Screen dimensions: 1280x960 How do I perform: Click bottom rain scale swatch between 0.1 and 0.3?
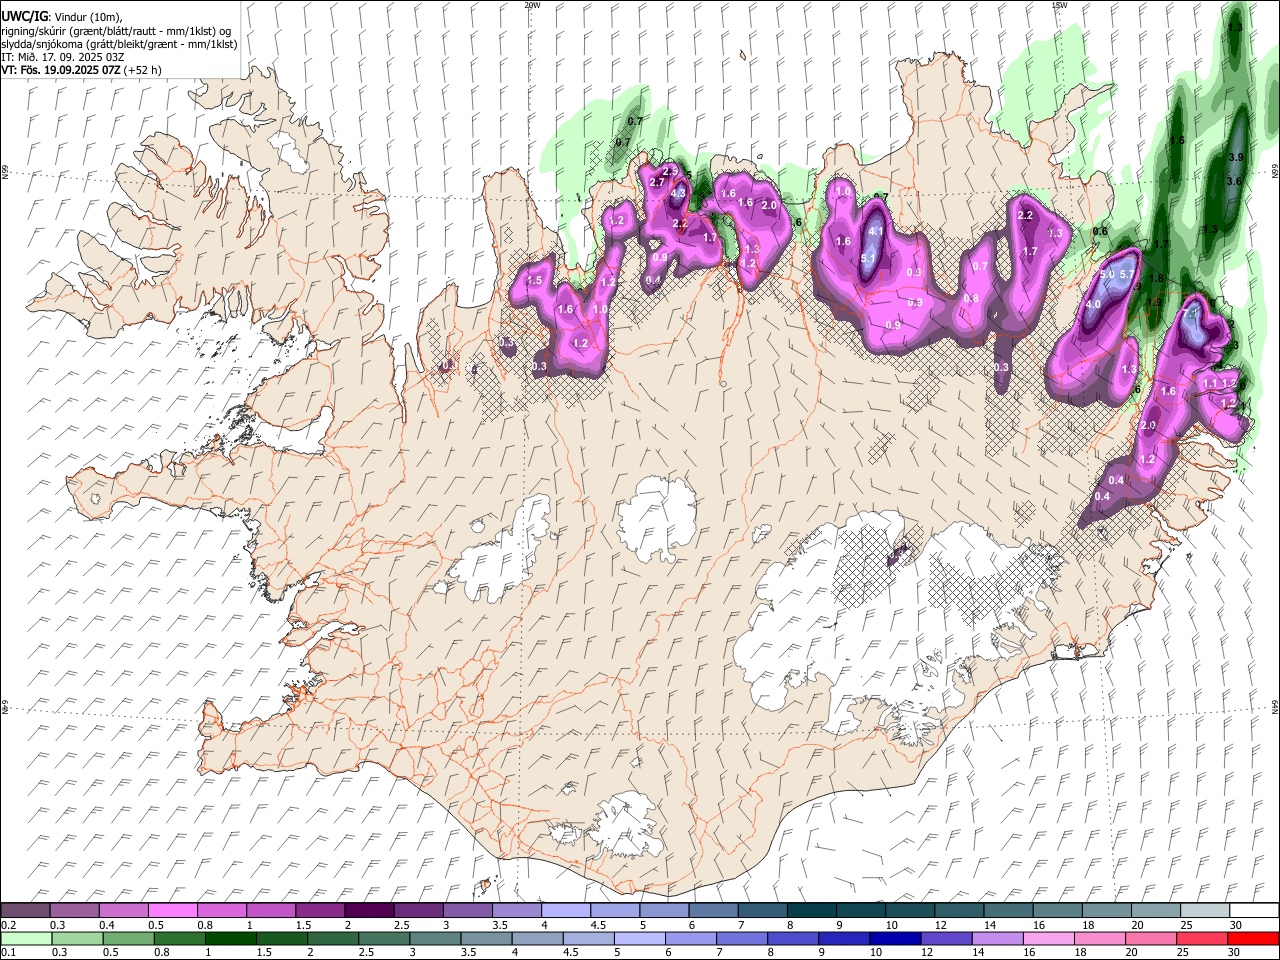(x=25, y=938)
